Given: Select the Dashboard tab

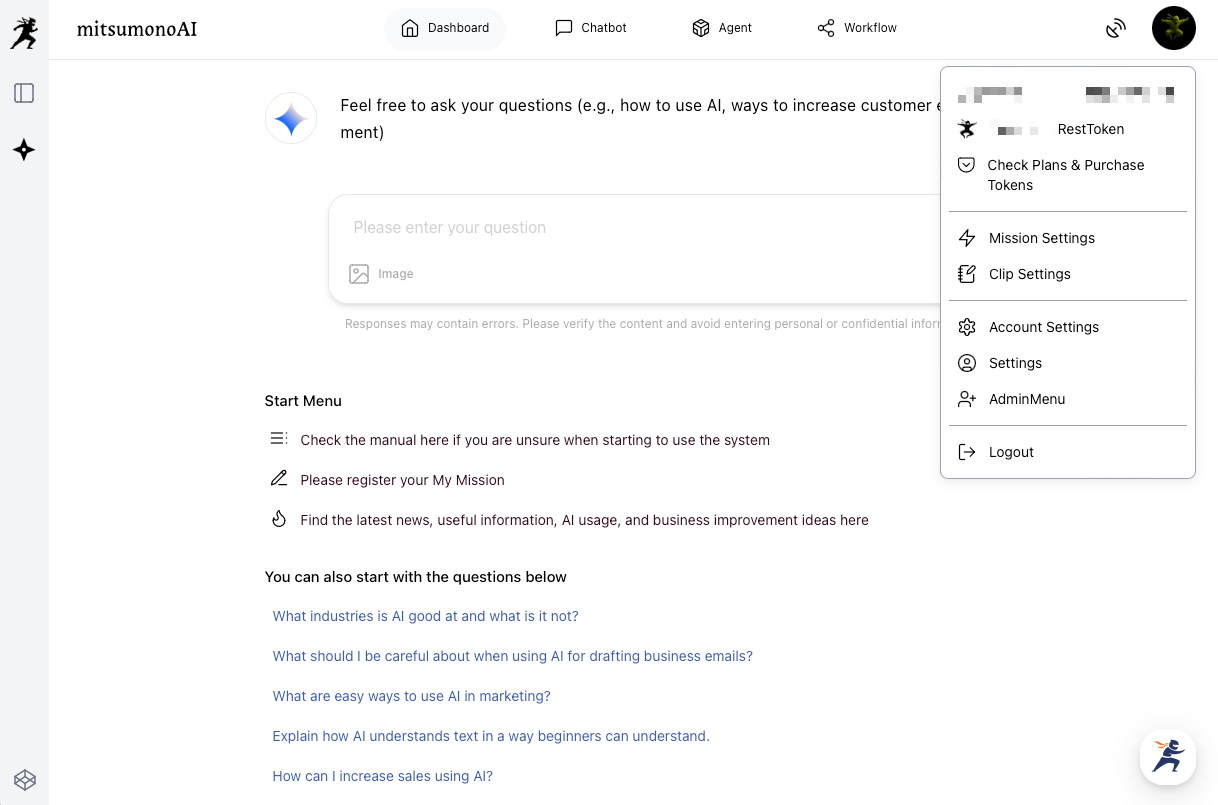Looking at the screenshot, I should coord(445,28).
